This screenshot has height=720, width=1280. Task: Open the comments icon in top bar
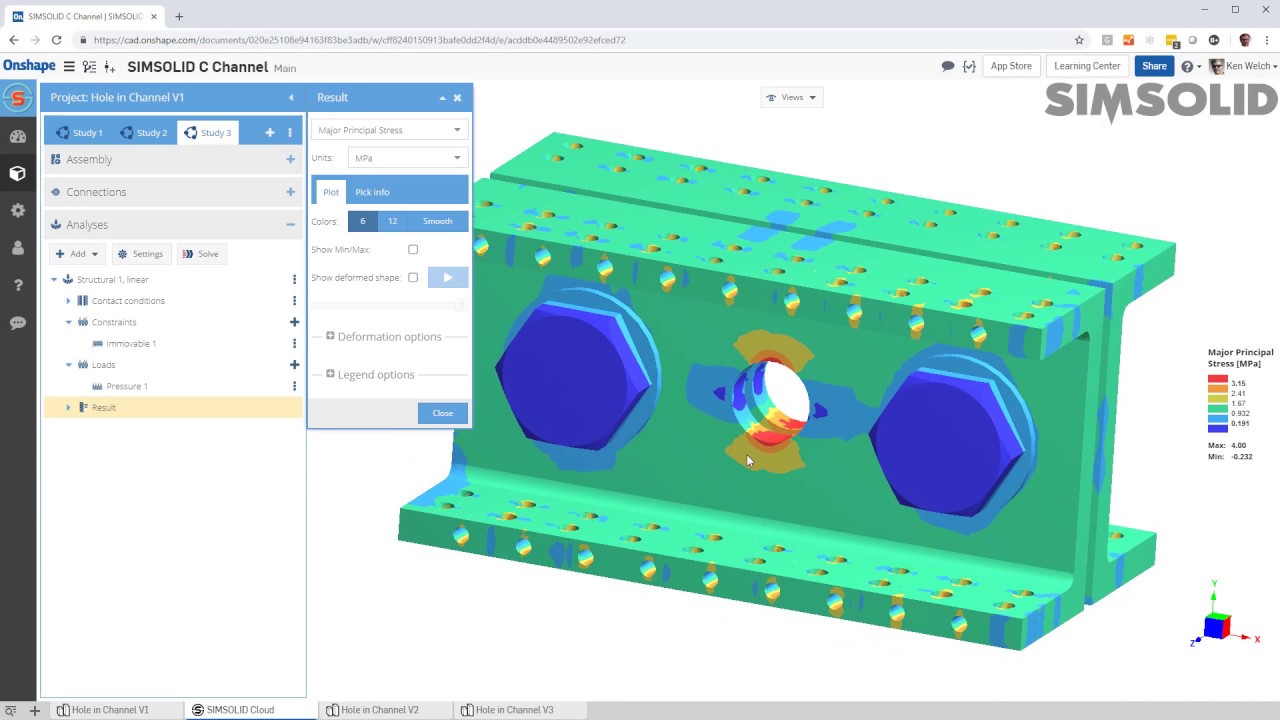(x=948, y=66)
